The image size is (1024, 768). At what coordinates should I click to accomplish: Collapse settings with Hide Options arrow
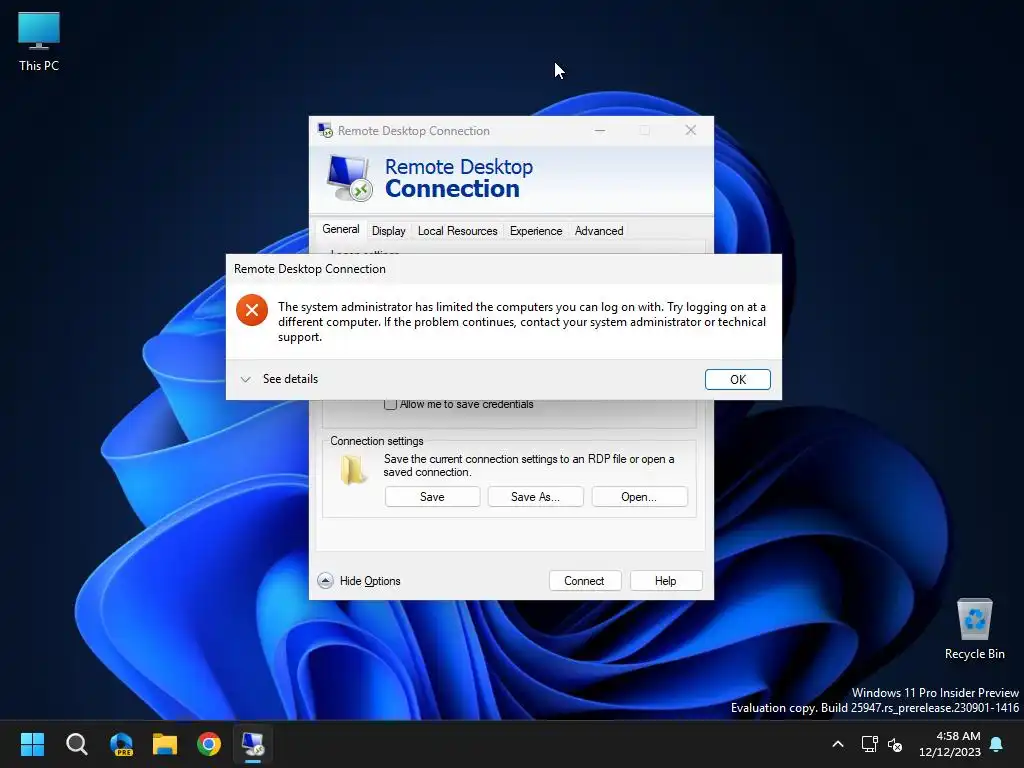[x=325, y=581]
